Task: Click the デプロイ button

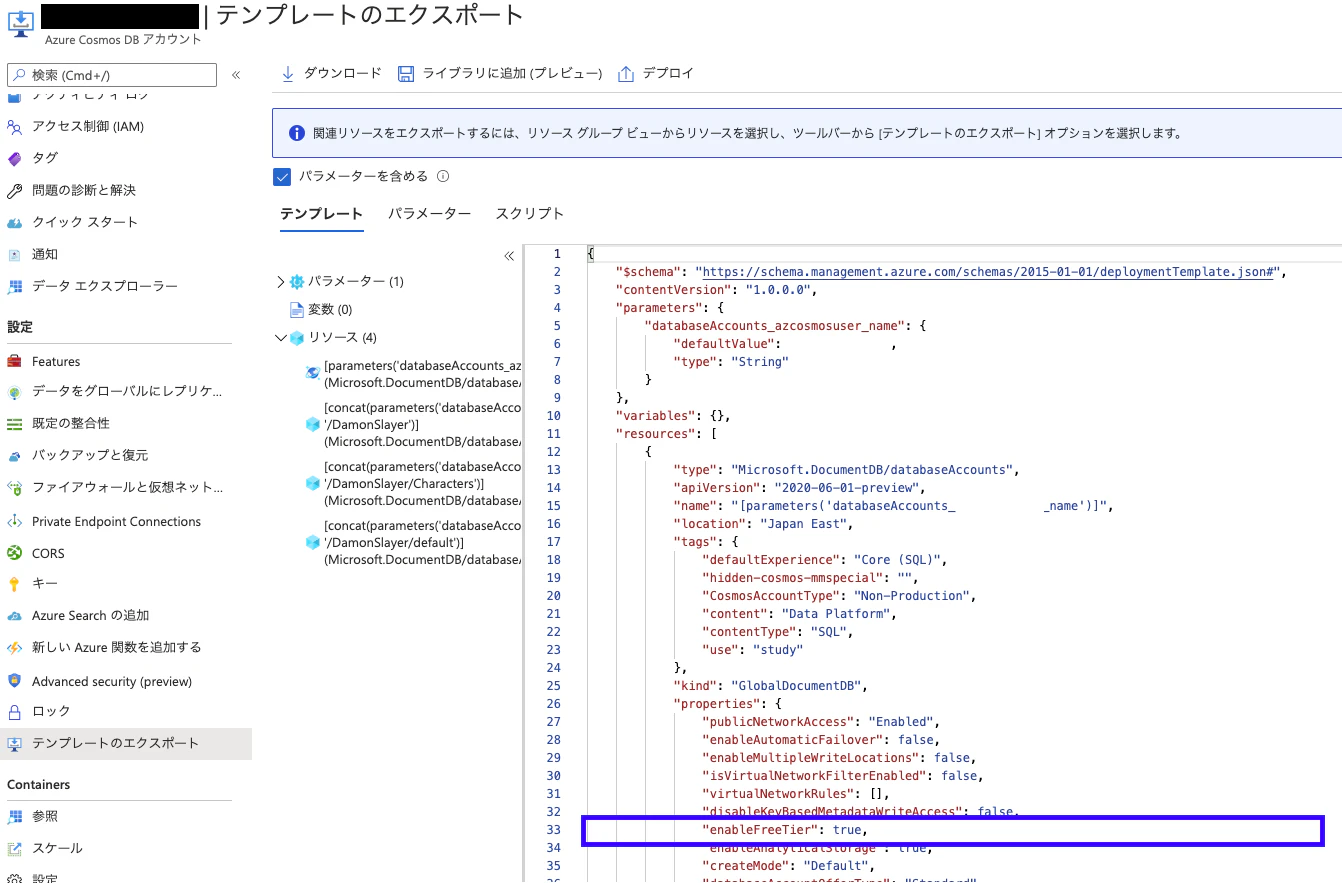Action: [x=656, y=73]
